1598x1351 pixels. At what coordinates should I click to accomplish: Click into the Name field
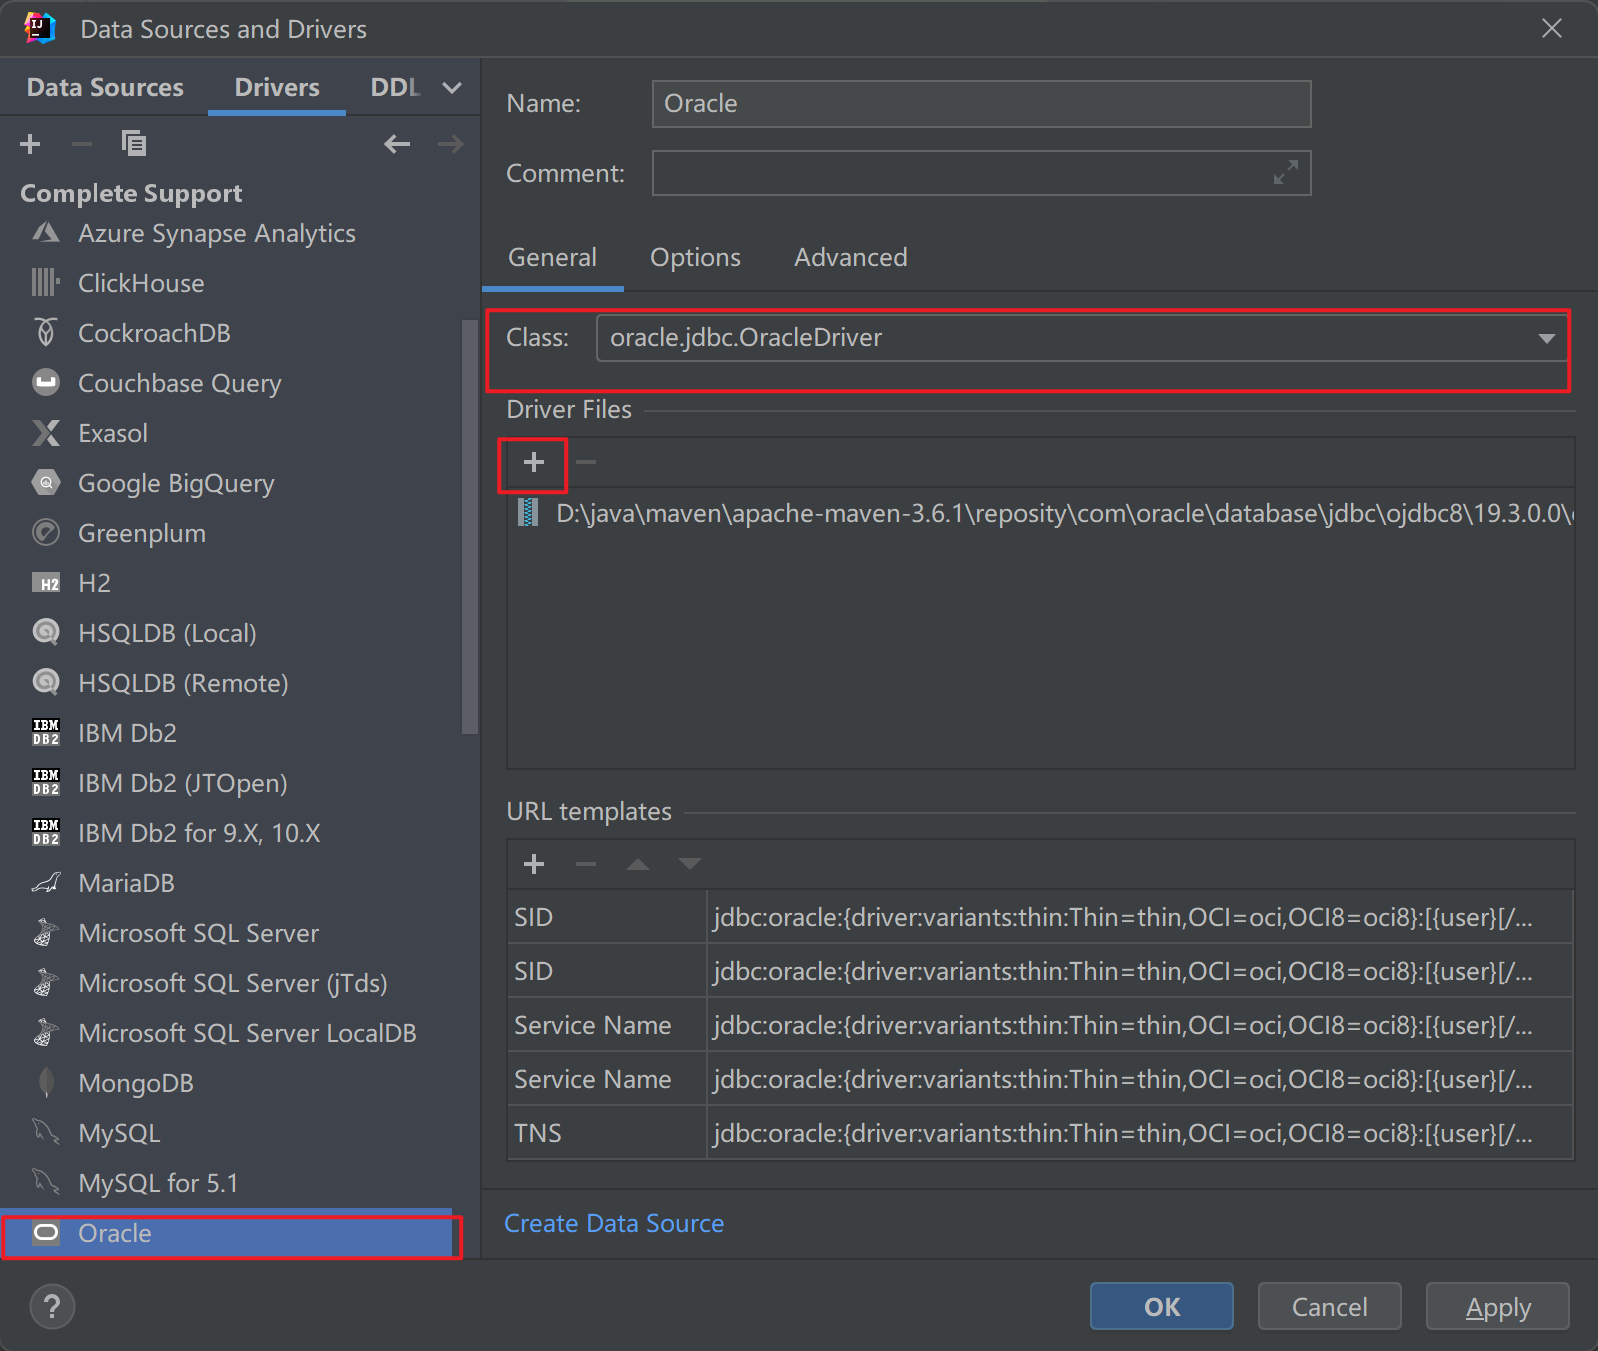[981, 104]
